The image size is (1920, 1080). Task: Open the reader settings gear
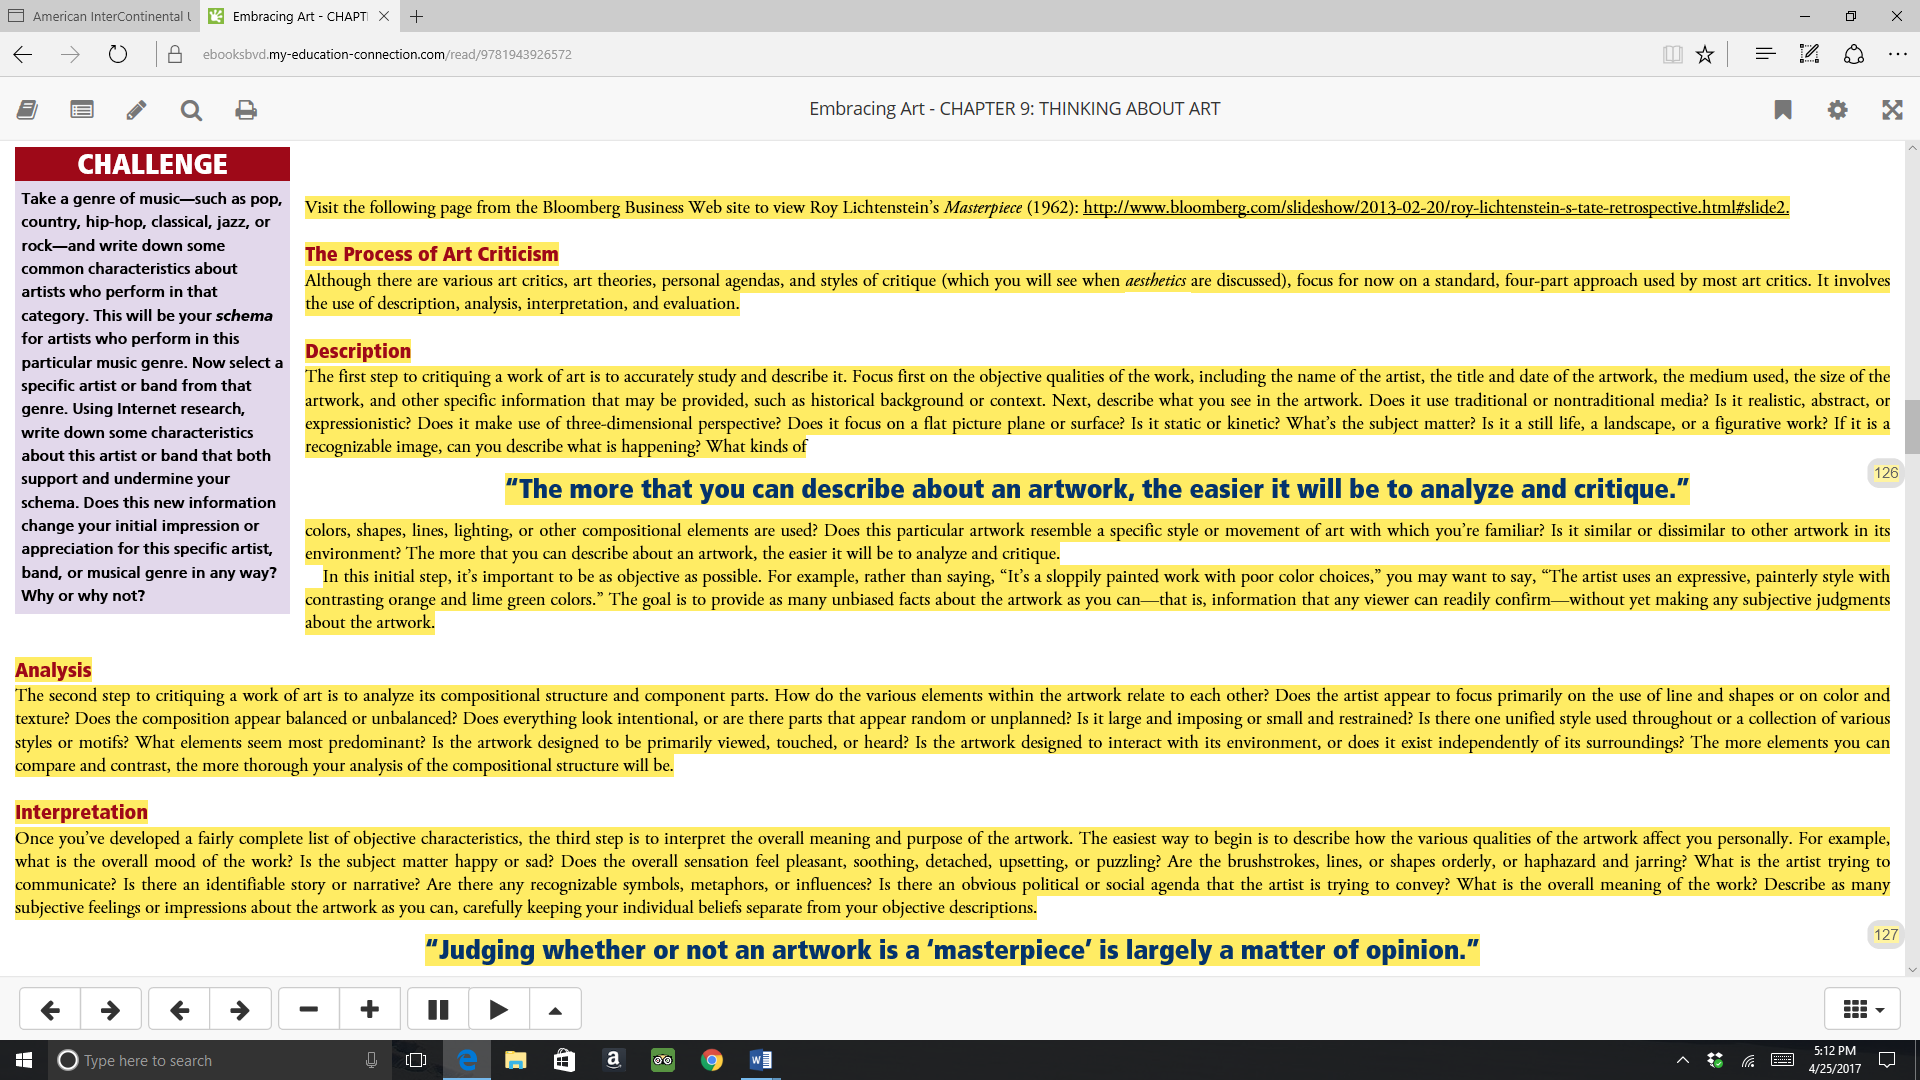pos(1837,110)
